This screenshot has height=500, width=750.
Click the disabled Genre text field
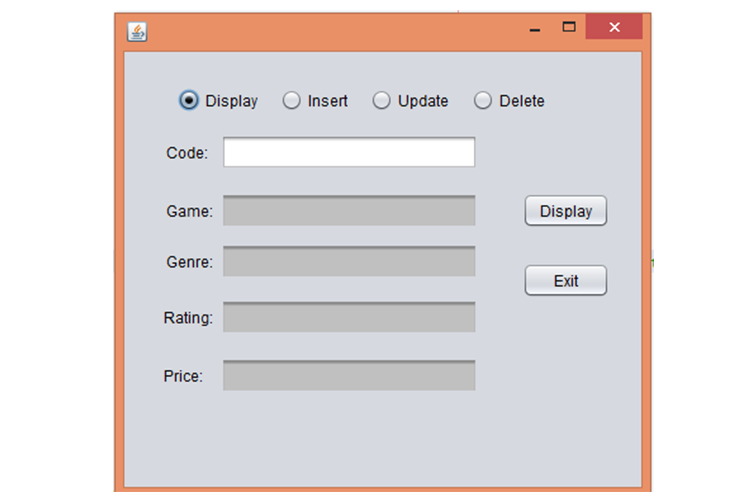pos(349,261)
